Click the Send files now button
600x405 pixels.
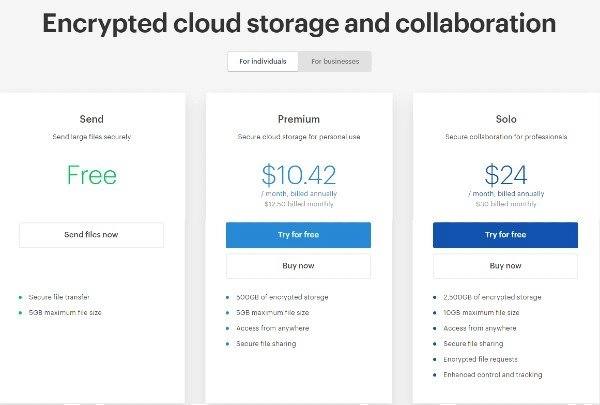[x=91, y=235]
